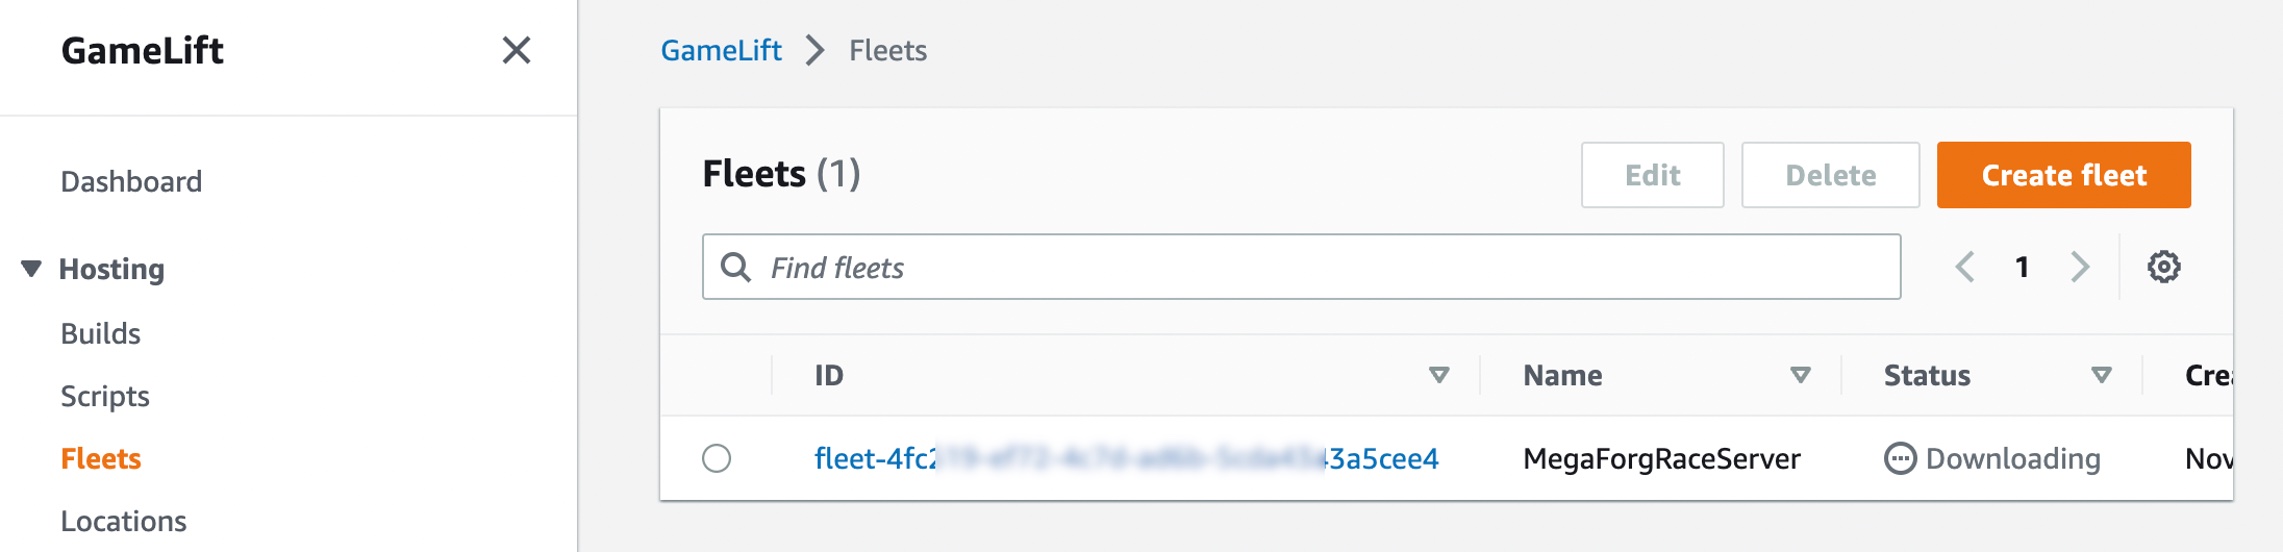Open Scripts under Hosting

pyautogui.click(x=105, y=397)
